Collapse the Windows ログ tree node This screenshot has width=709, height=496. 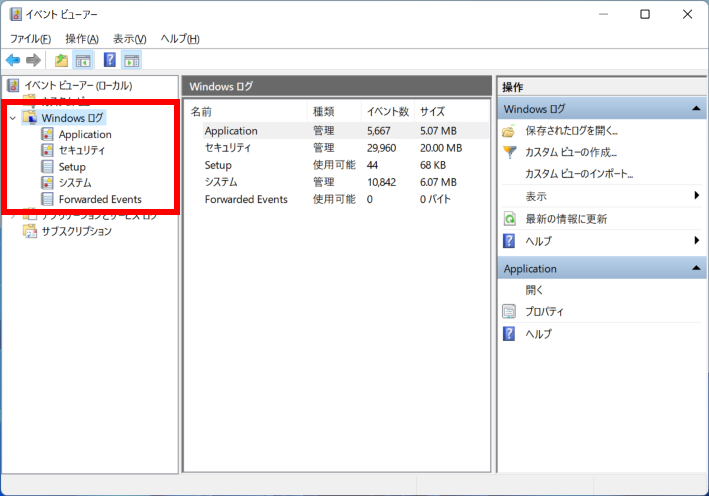13,118
